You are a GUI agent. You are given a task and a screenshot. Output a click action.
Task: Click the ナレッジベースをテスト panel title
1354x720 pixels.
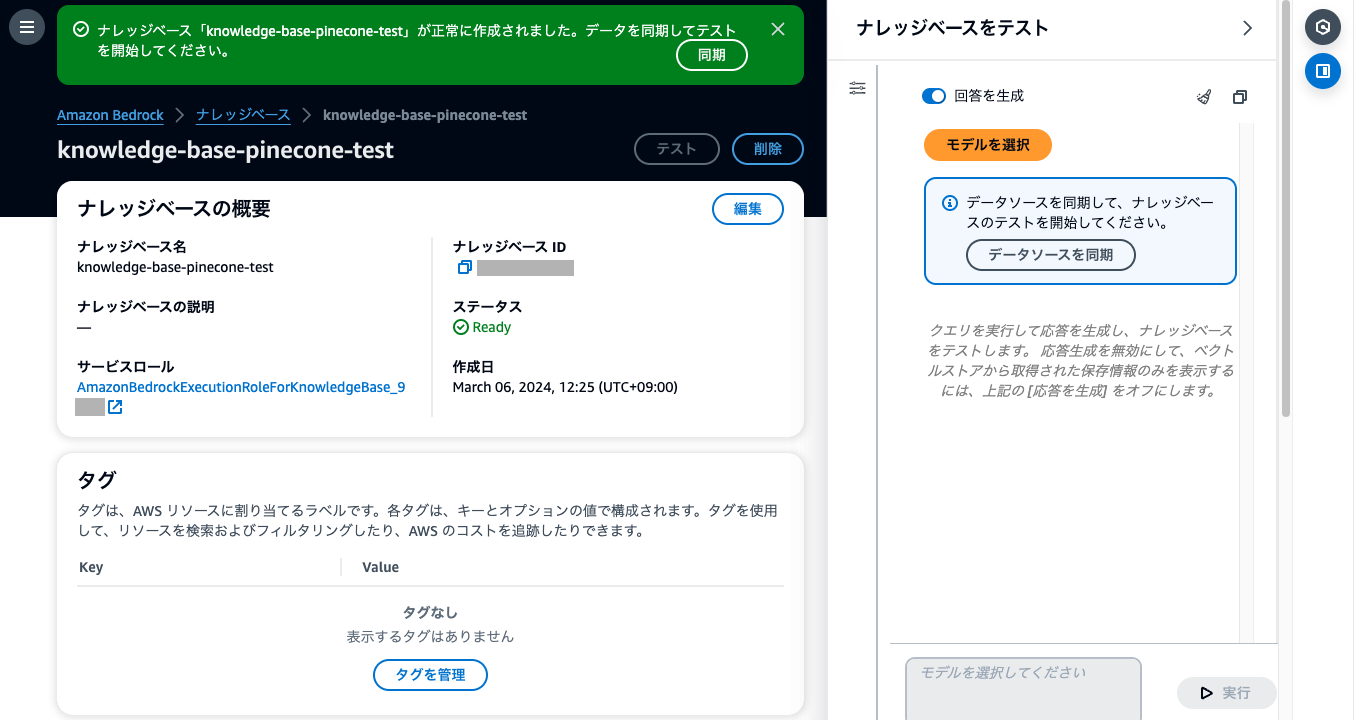click(x=952, y=28)
